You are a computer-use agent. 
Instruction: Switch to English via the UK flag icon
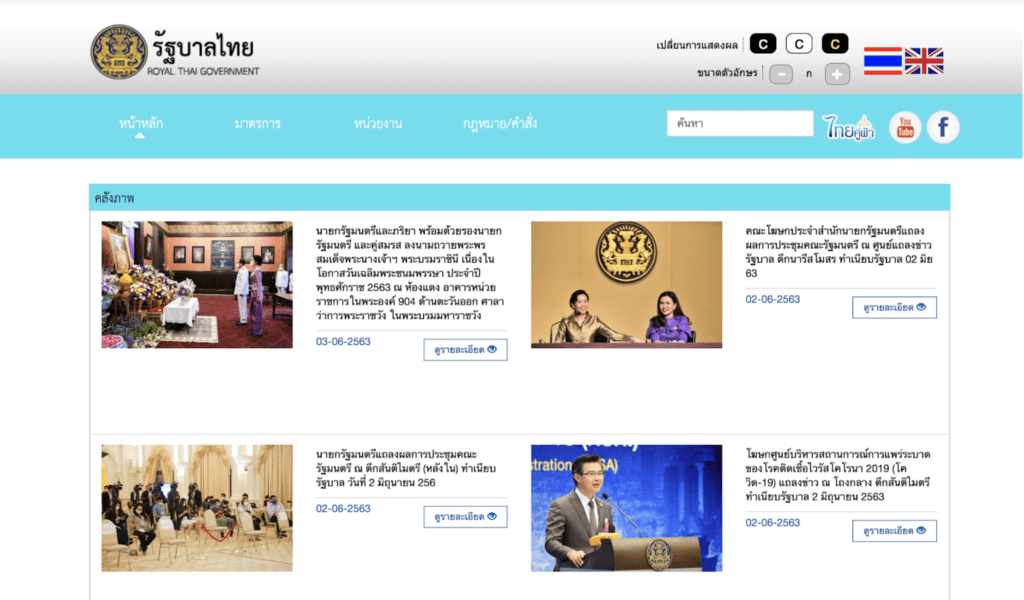[924, 60]
